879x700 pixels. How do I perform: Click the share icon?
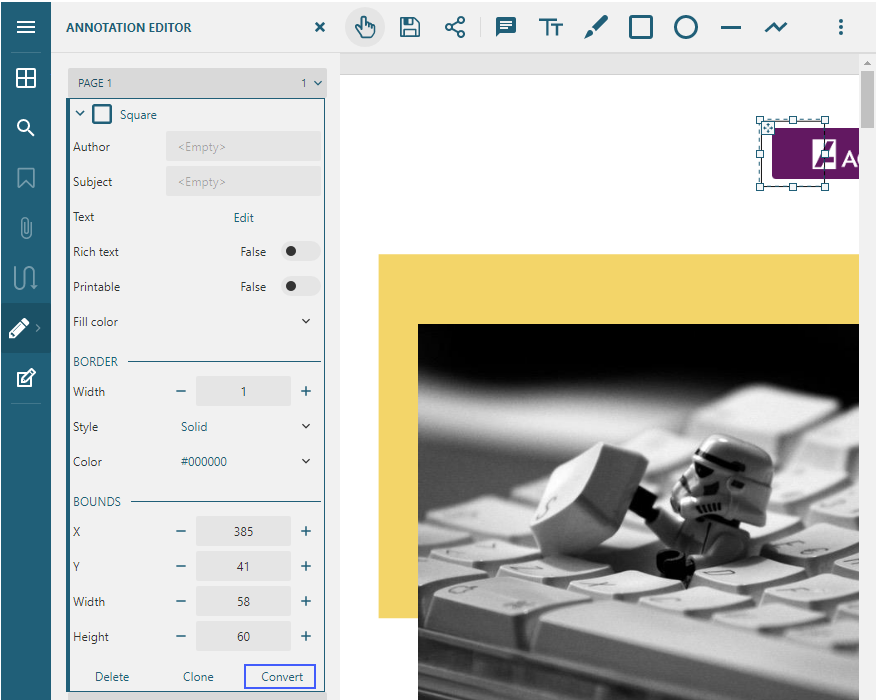[455, 27]
